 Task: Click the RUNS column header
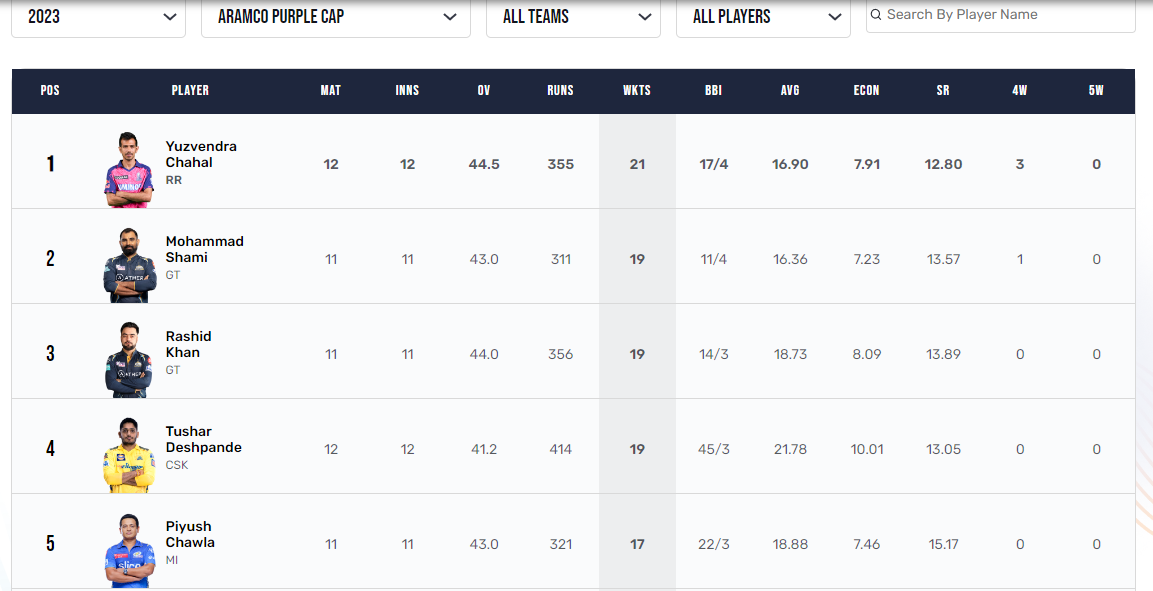(560, 90)
